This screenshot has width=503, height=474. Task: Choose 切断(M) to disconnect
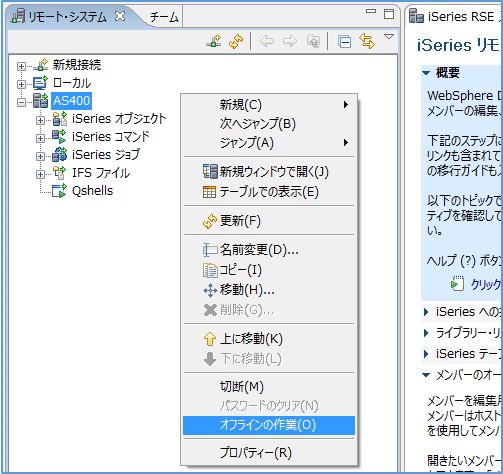pyautogui.click(x=269, y=387)
